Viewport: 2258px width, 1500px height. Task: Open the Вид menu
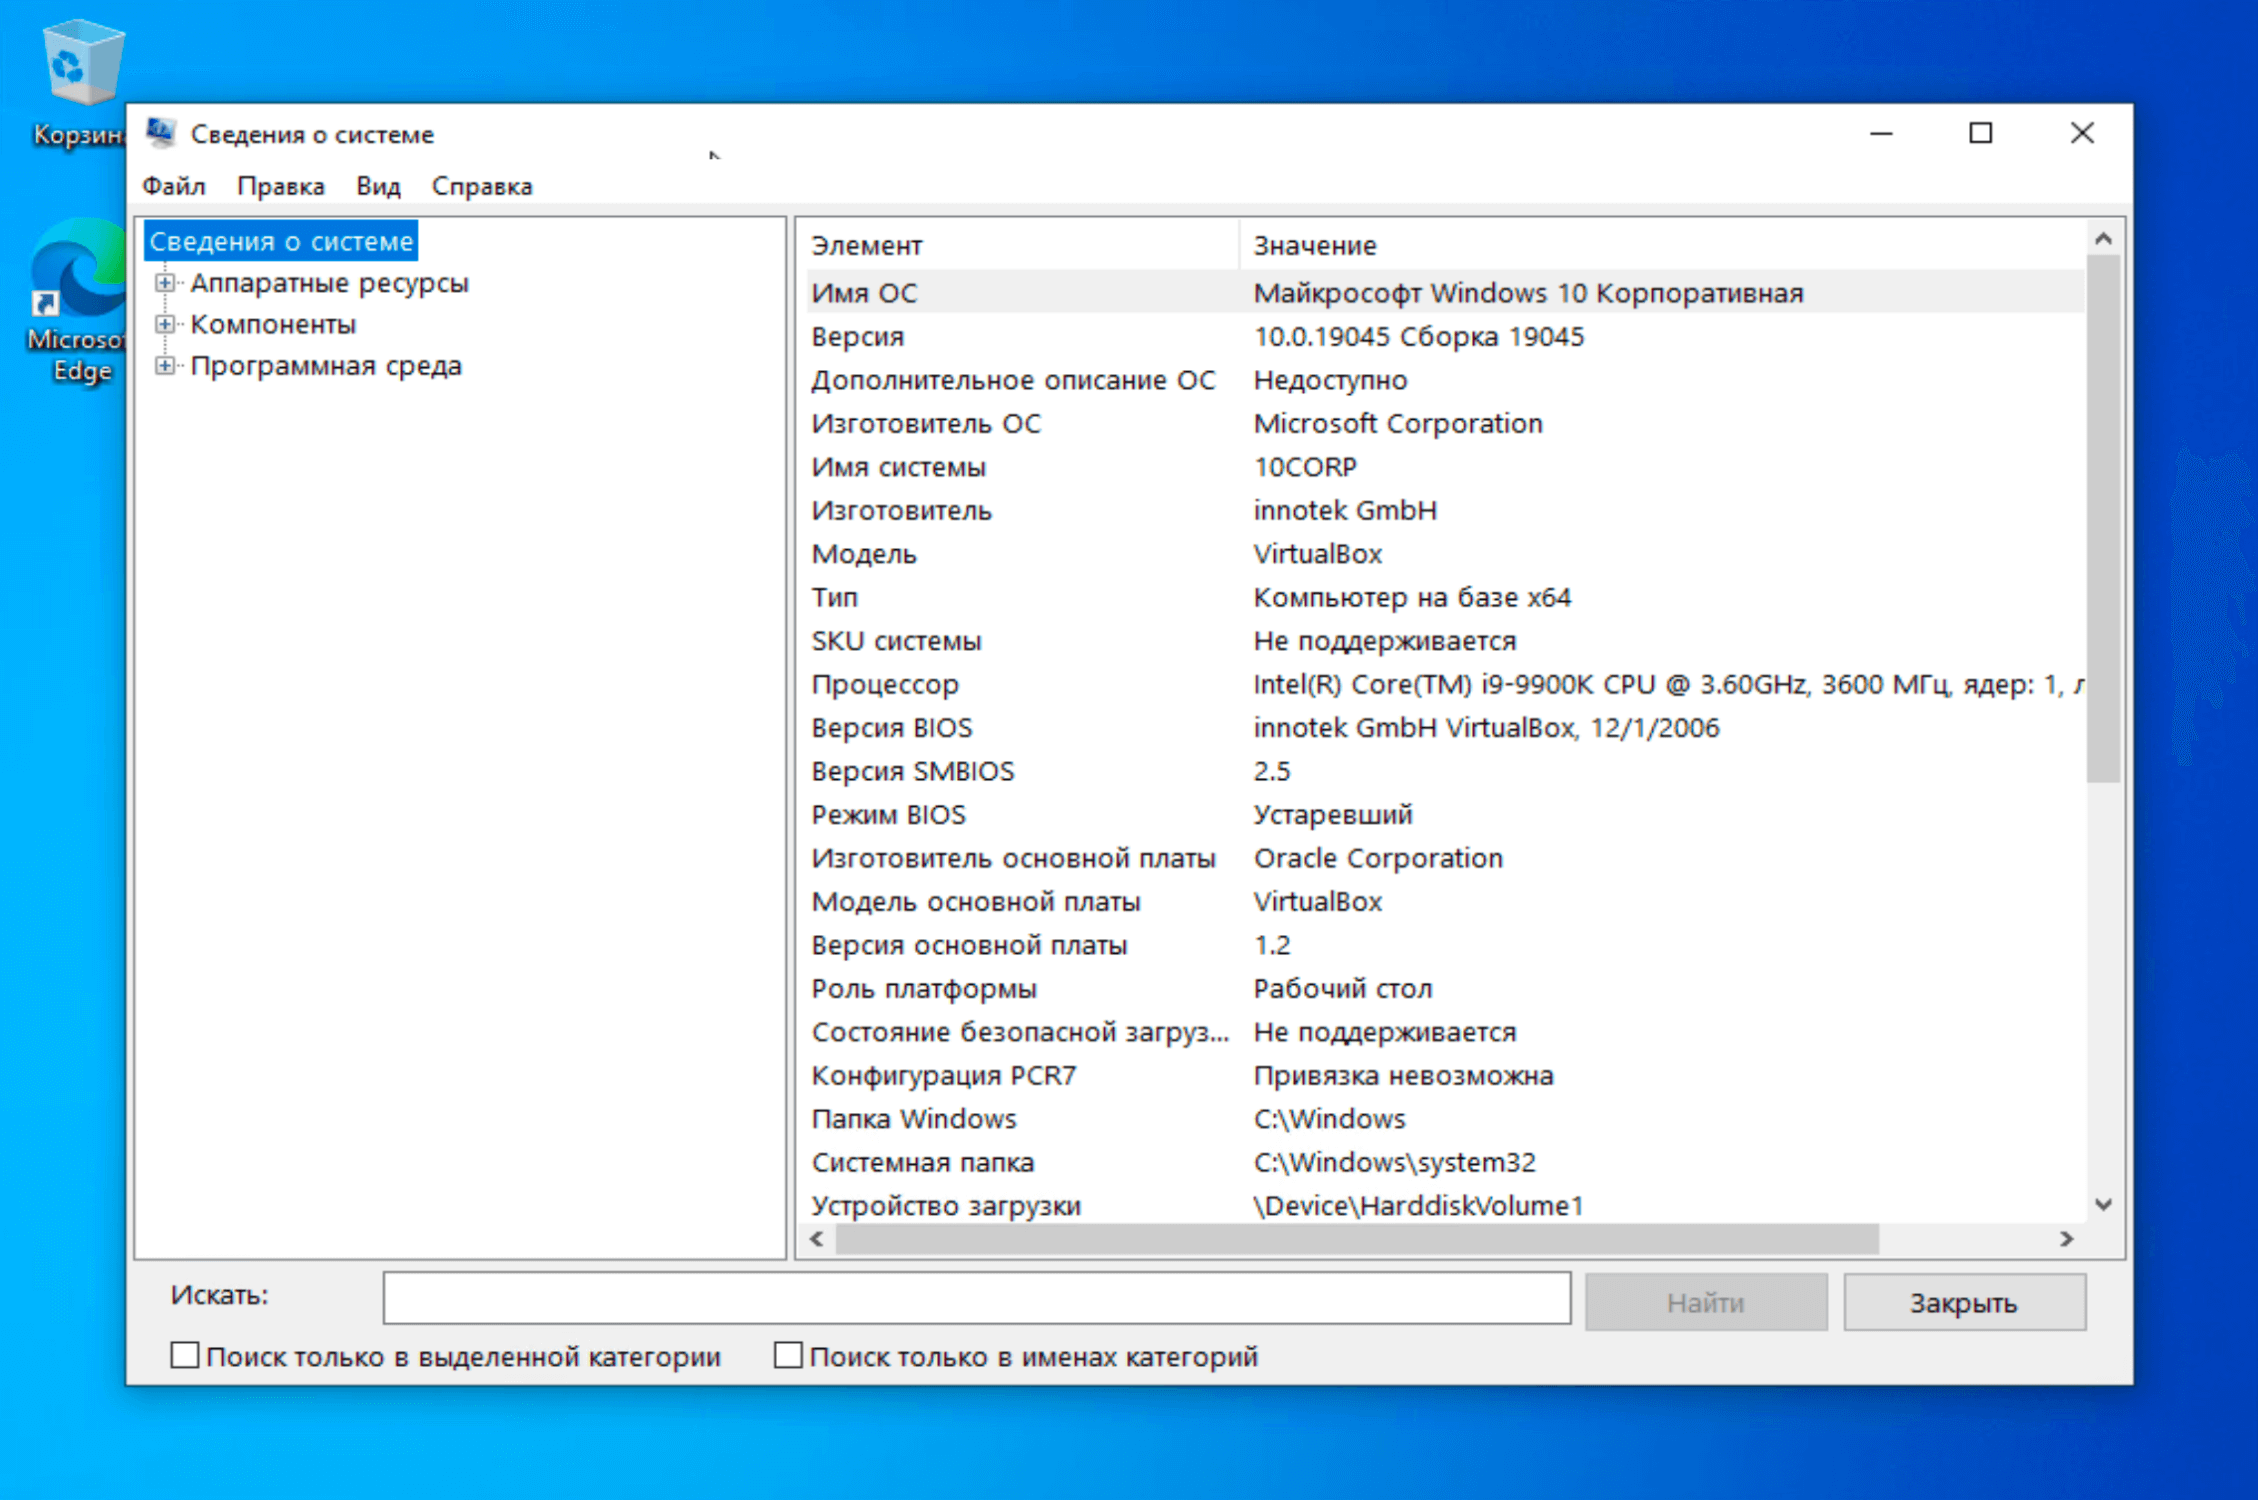click(378, 186)
